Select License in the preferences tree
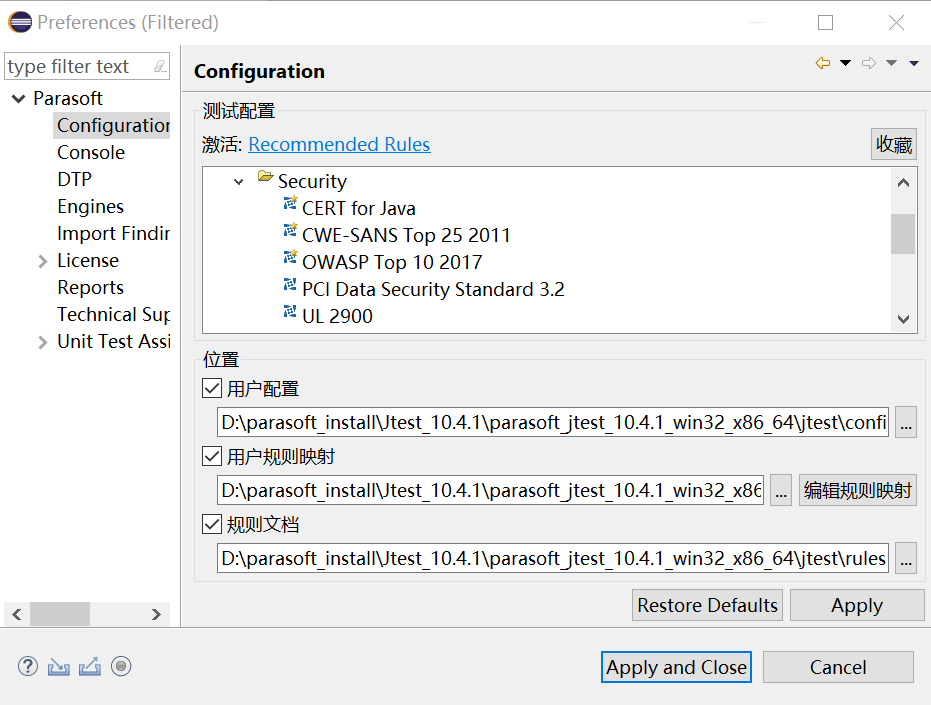 pos(88,260)
